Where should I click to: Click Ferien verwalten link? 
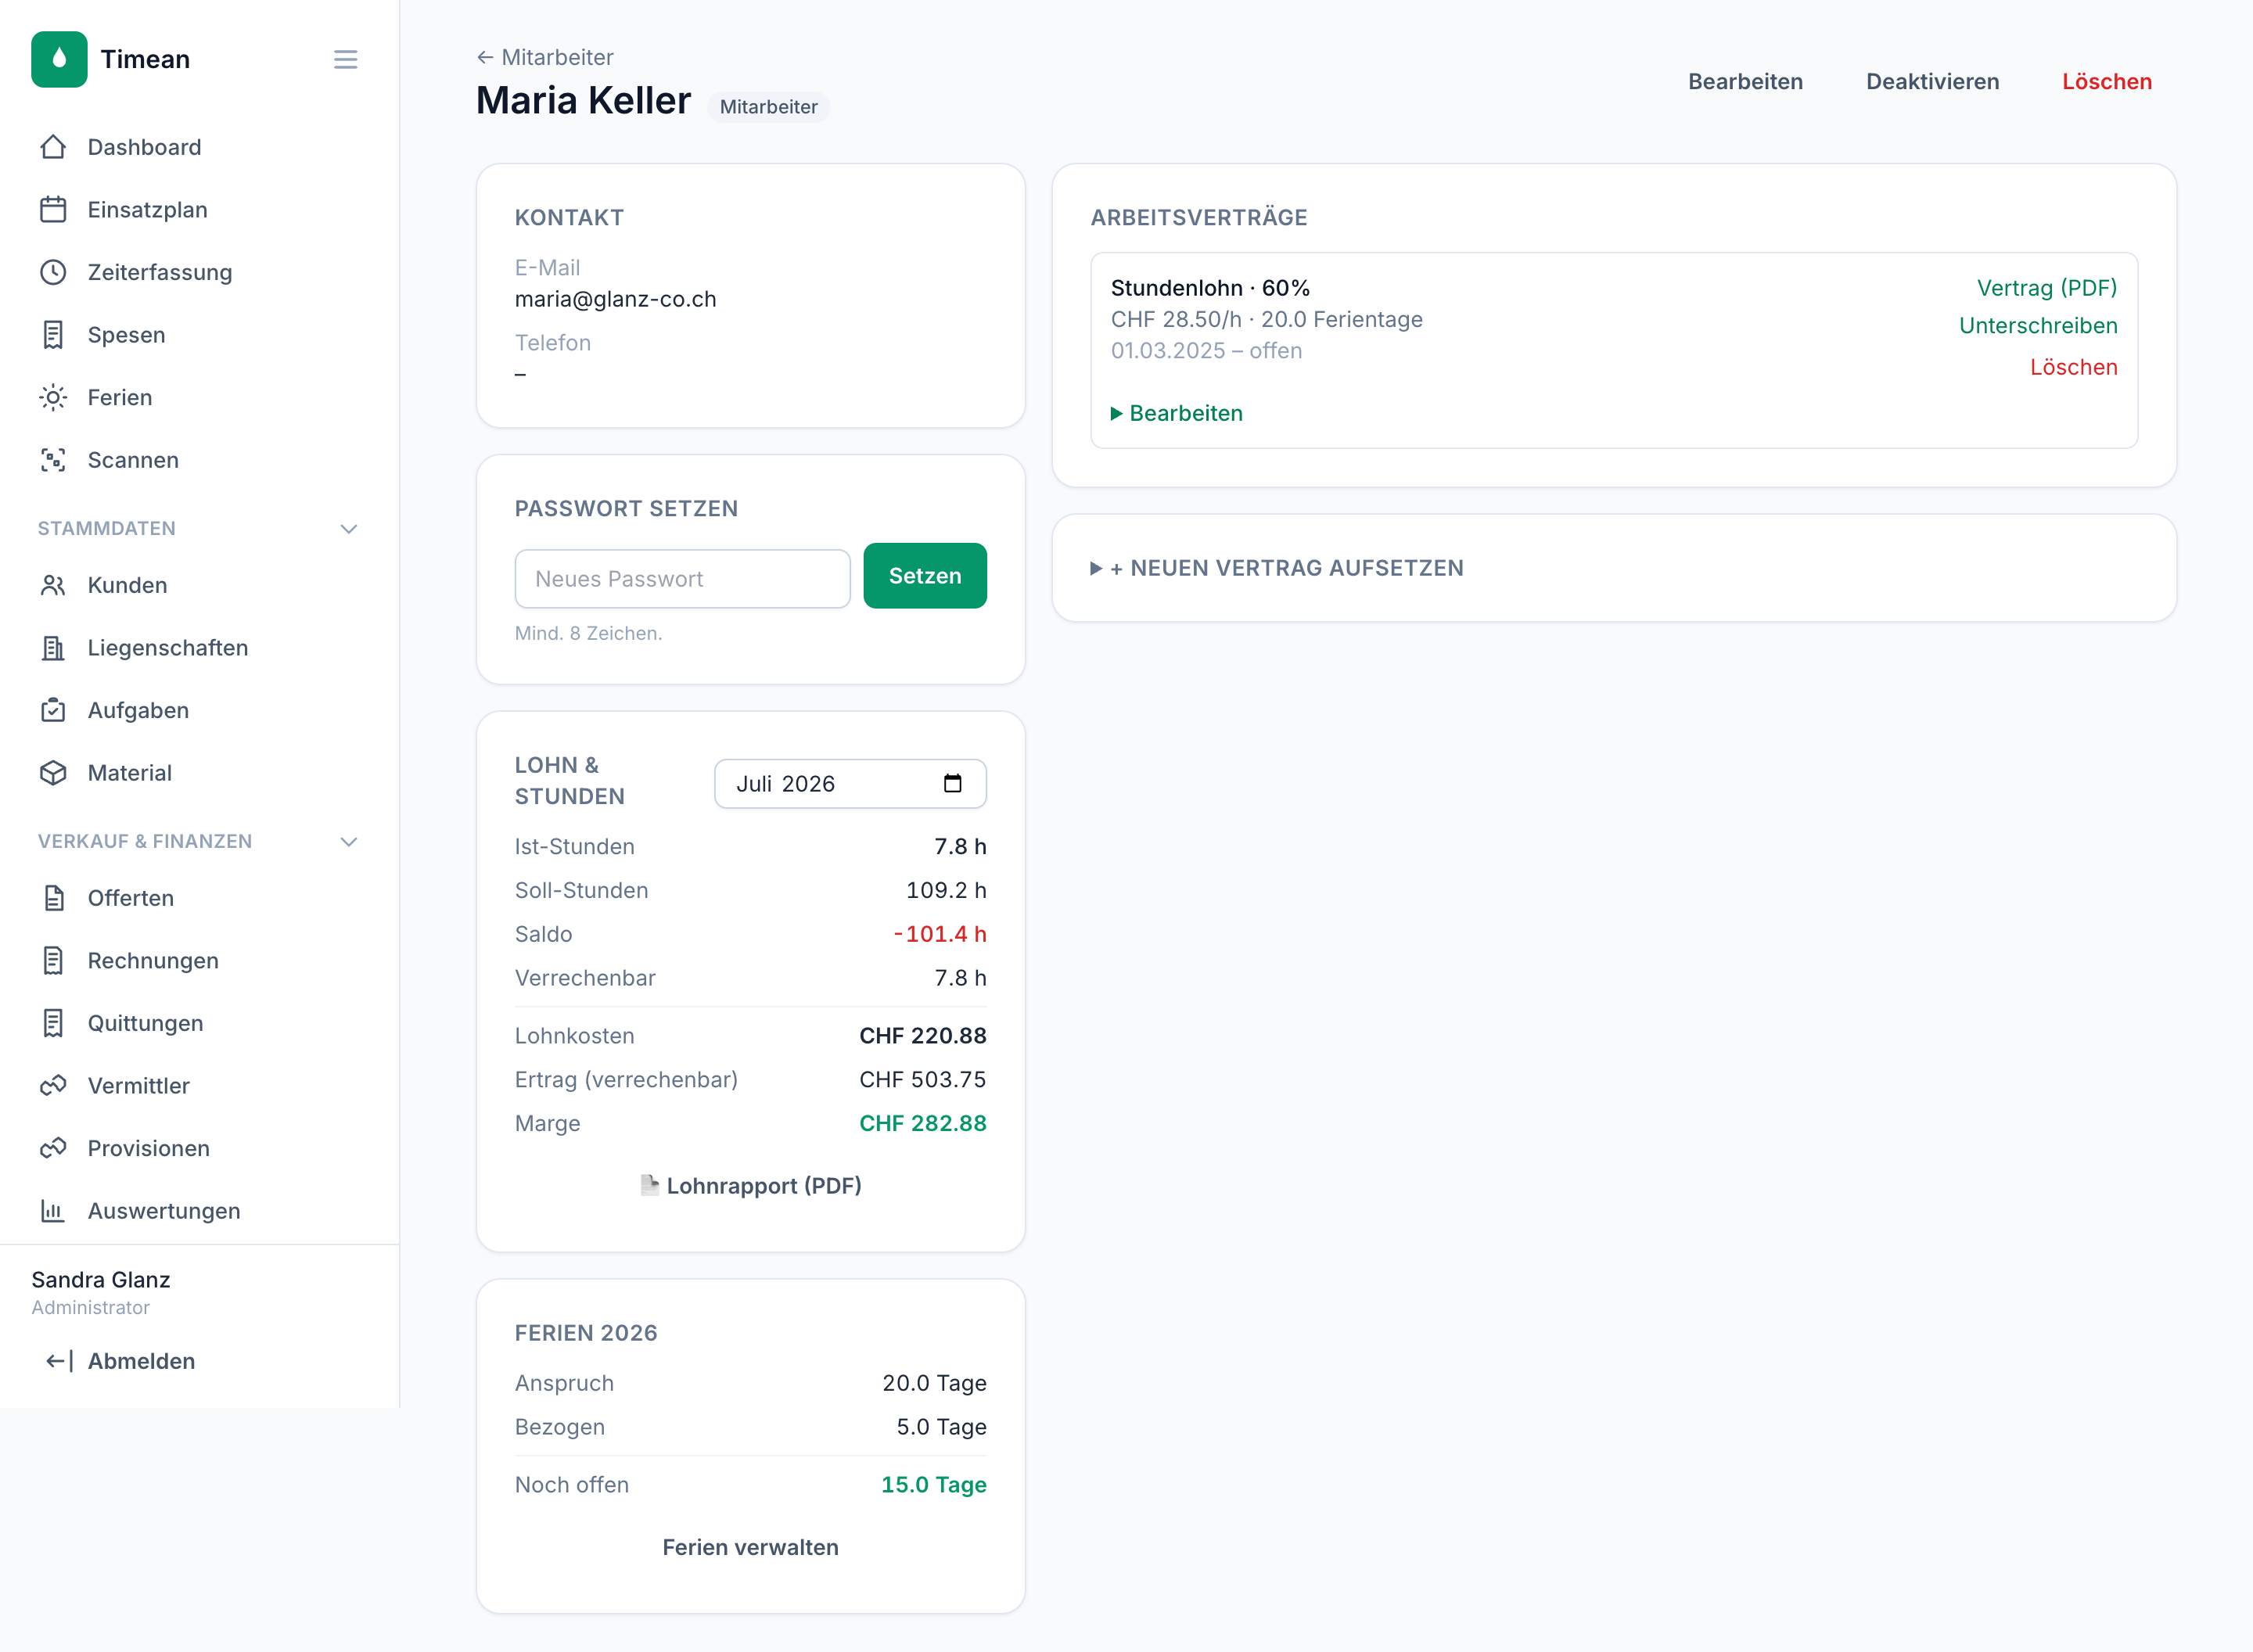[750, 1547]
